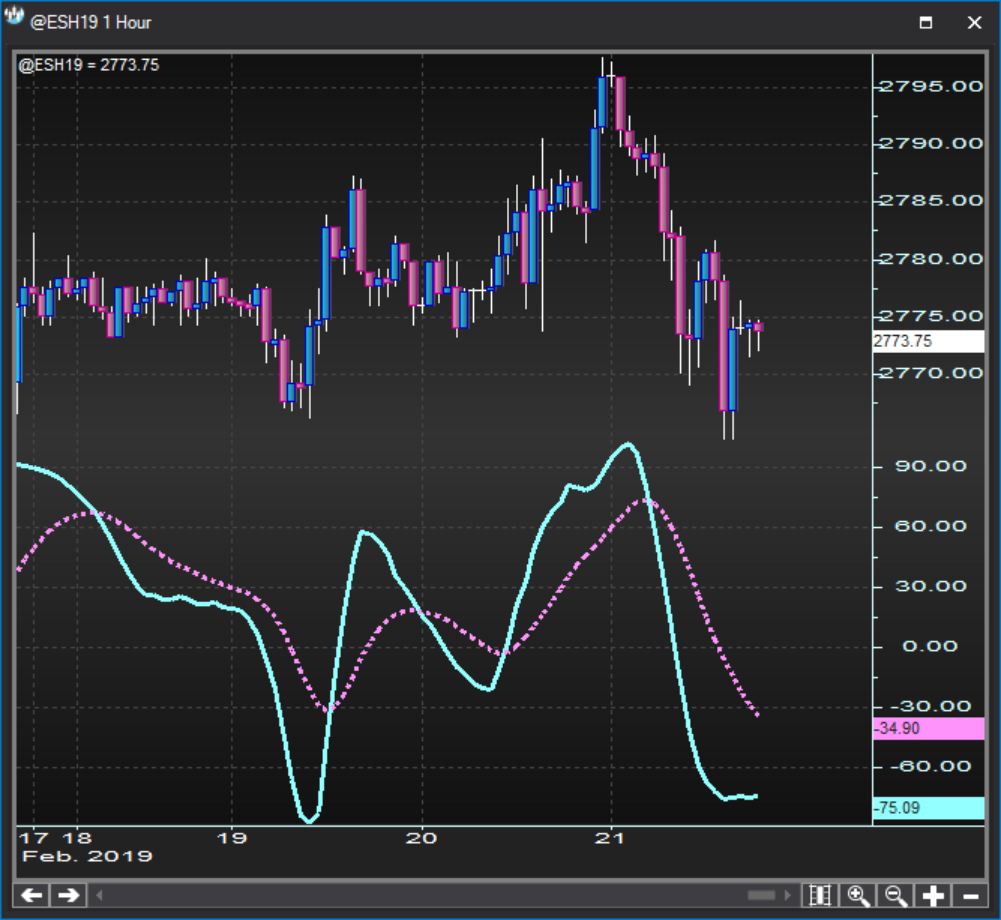Maximize the @ESH19 chart window
The width and height of the screenshot is (1001, 920).
[x=926, y=23]
